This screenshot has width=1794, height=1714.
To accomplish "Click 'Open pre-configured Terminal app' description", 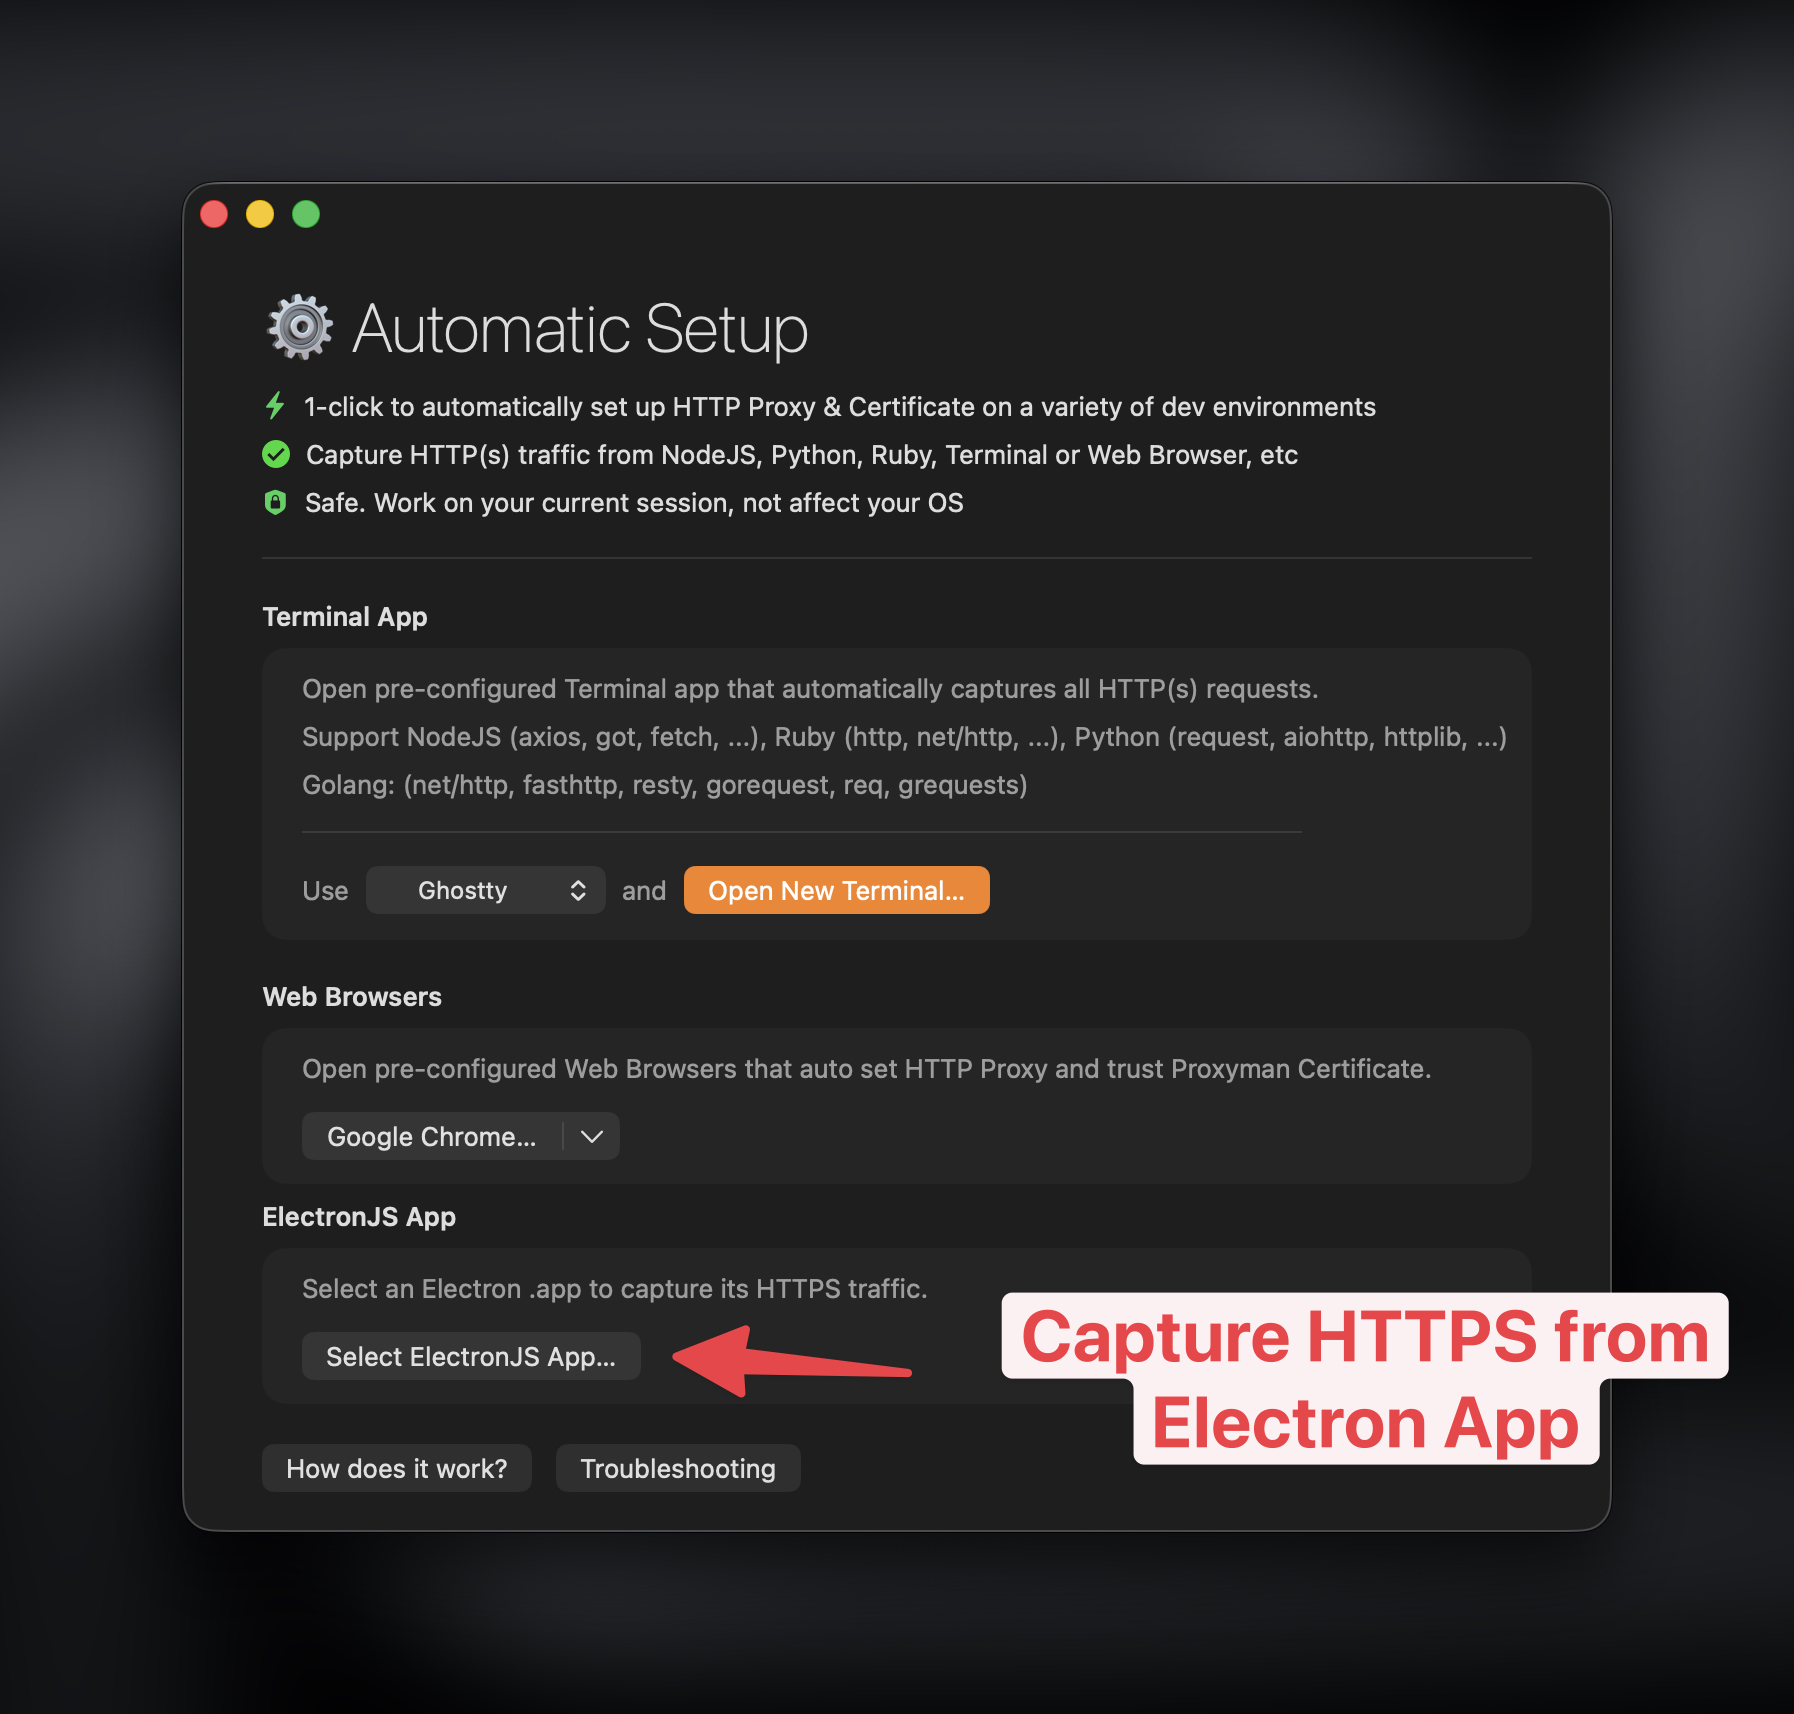I will pyautogui.click(x=810, y=689).
